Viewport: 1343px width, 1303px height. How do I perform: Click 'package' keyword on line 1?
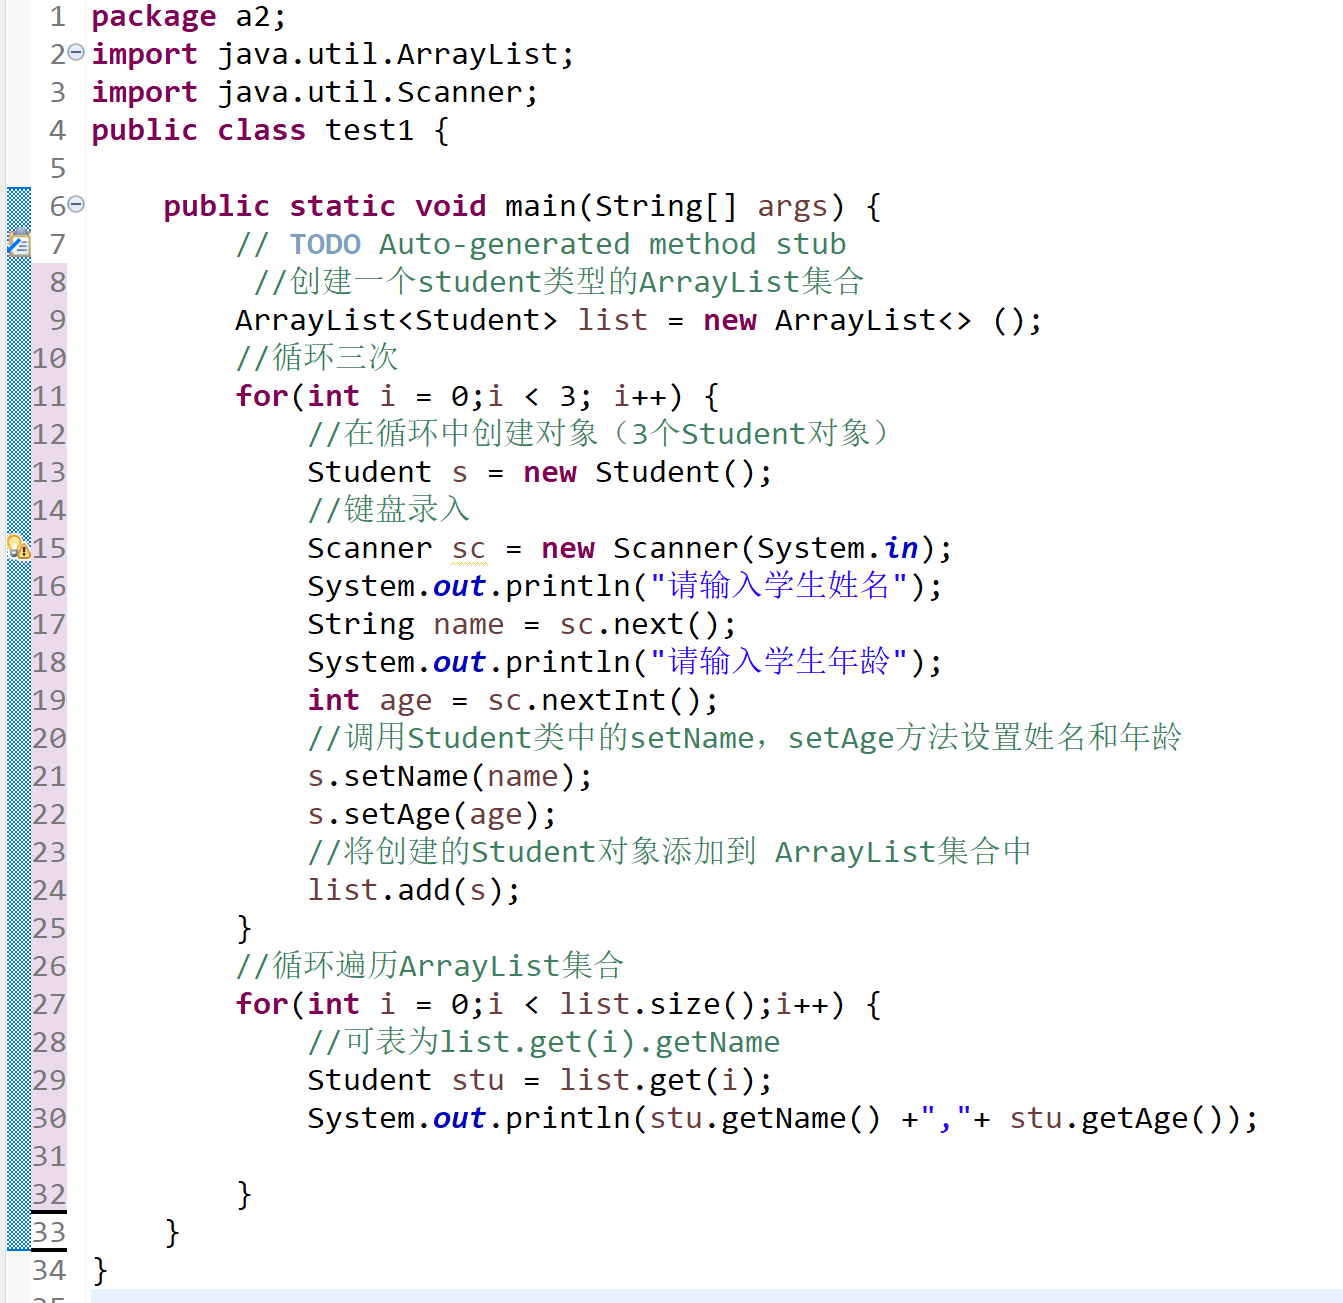153,17
